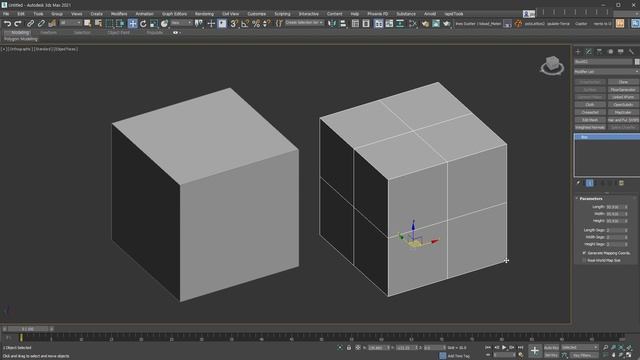Click the timeline frame slider

click(x=28, y=329)
